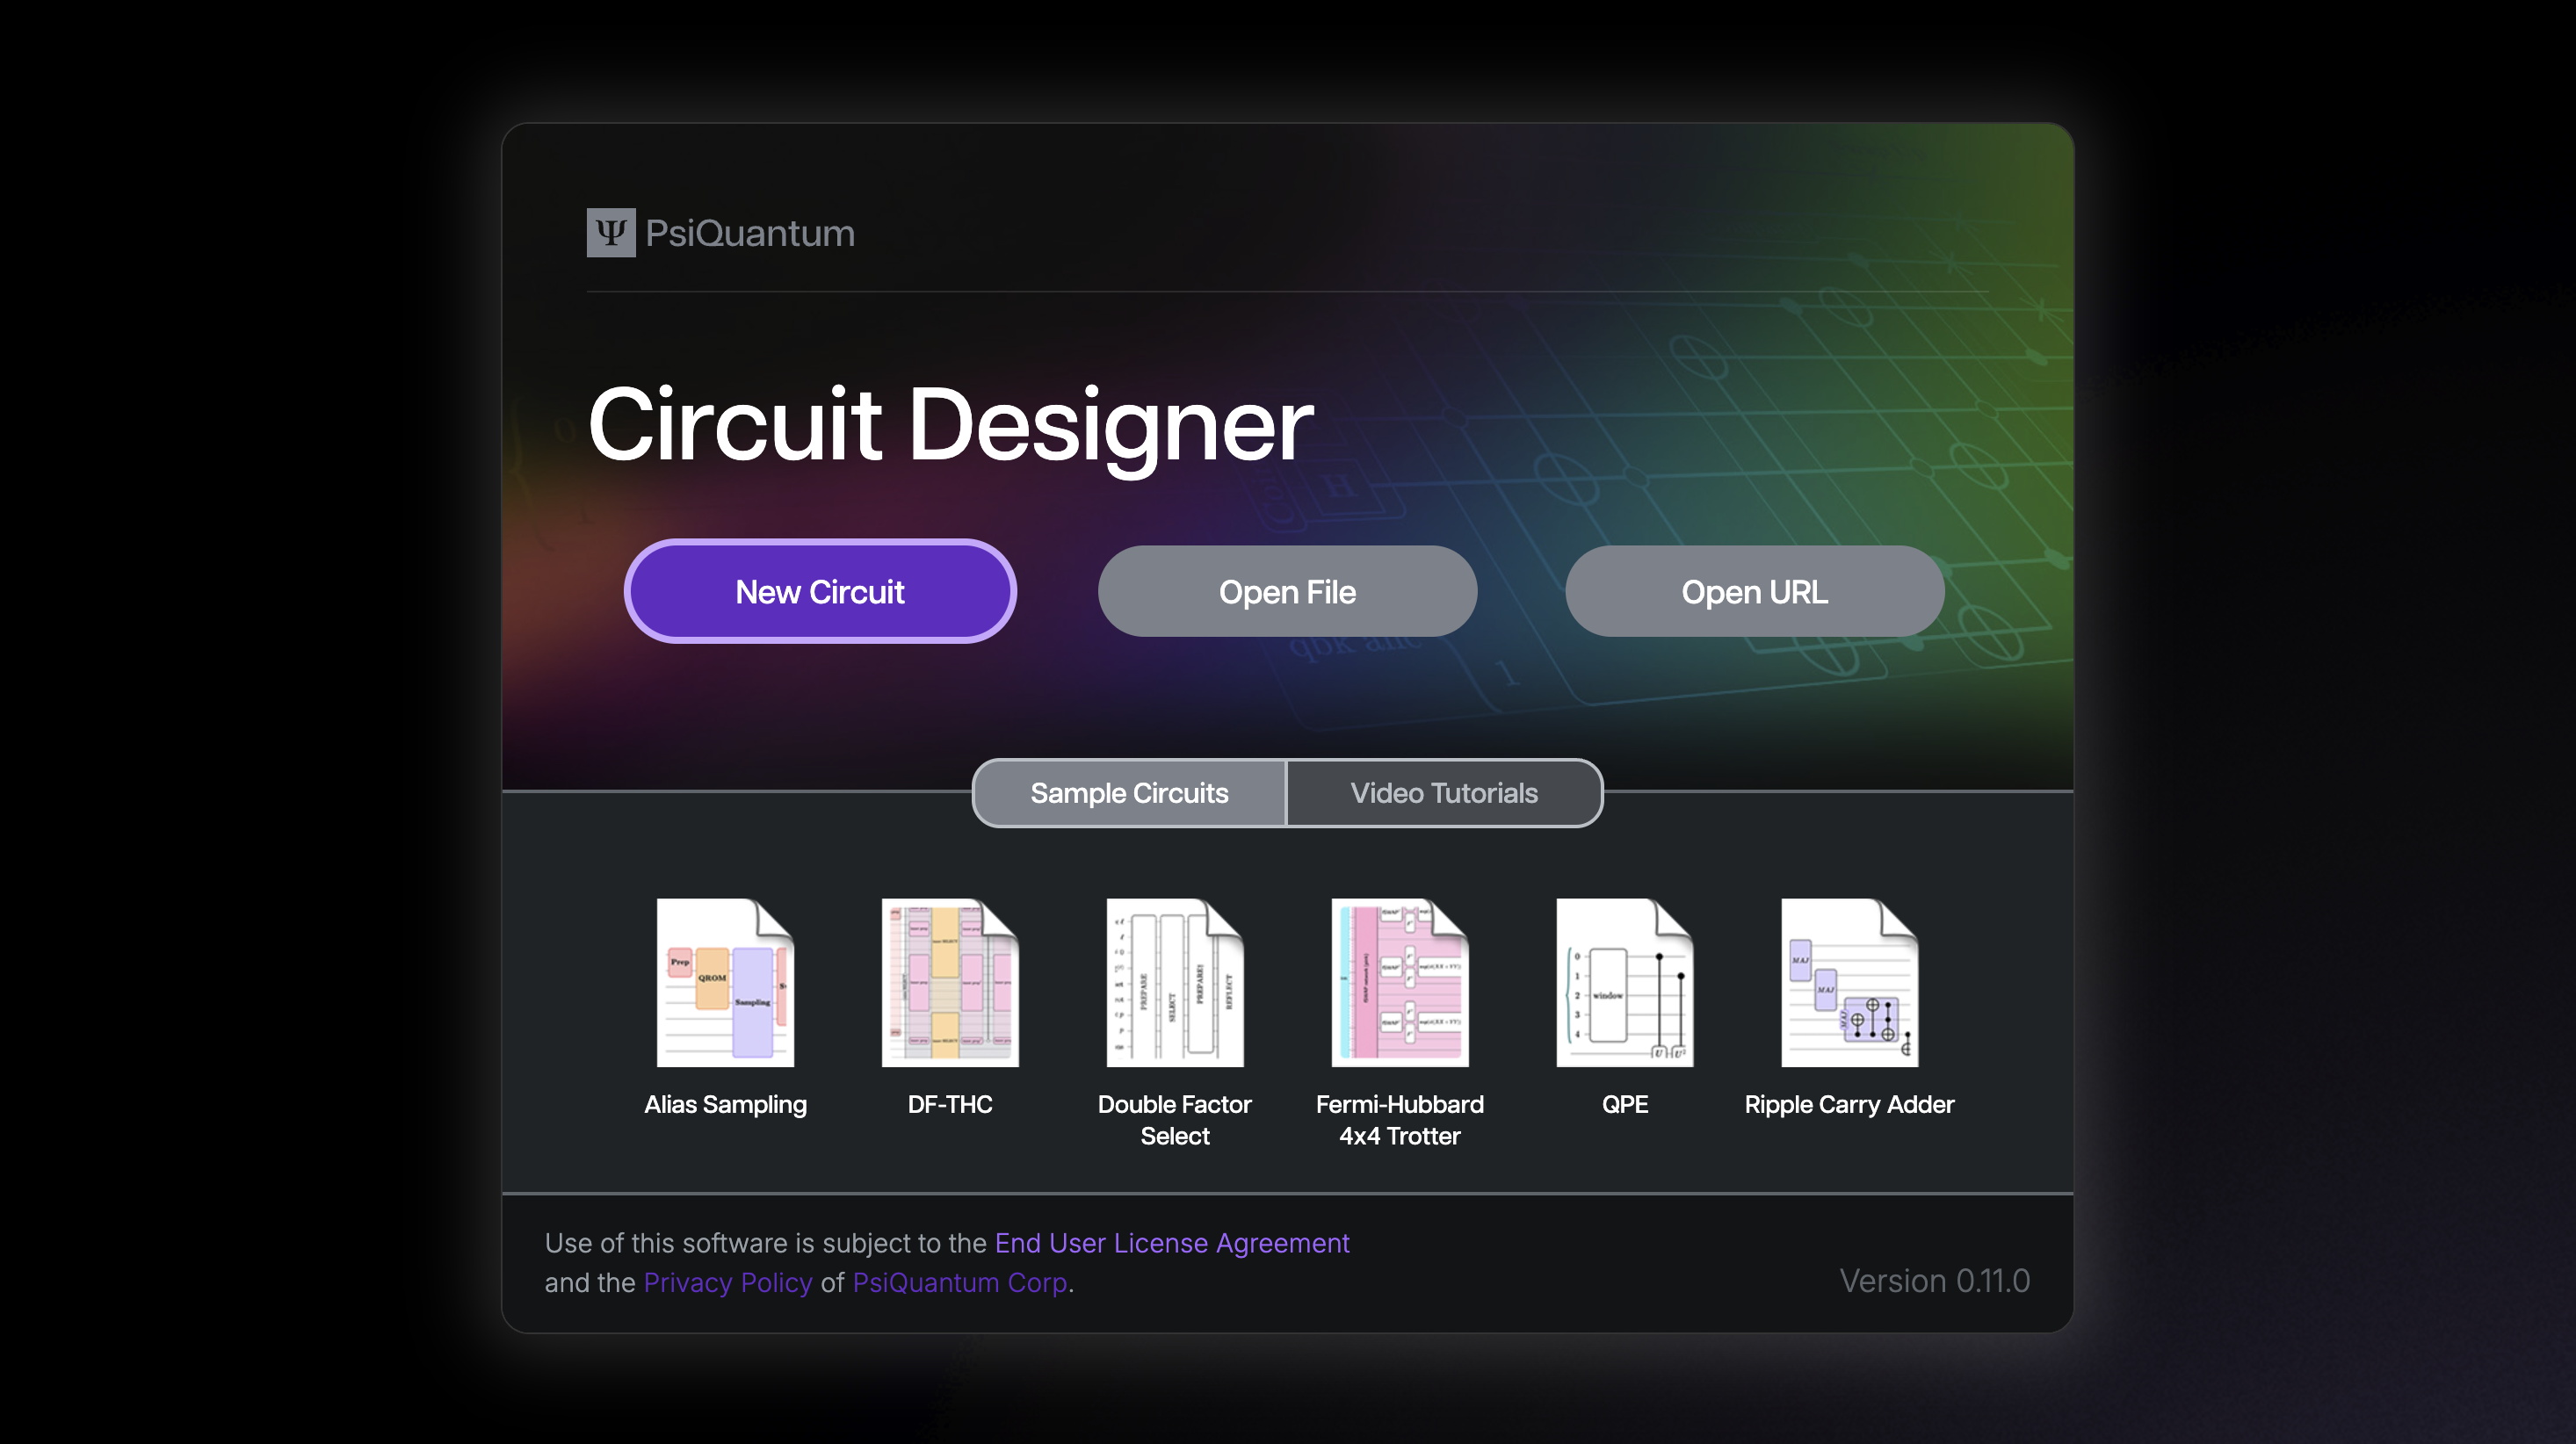Open the End User License Agreement
2576x1444 pixels.
pyautogui.click(x=1171, y=1243)
